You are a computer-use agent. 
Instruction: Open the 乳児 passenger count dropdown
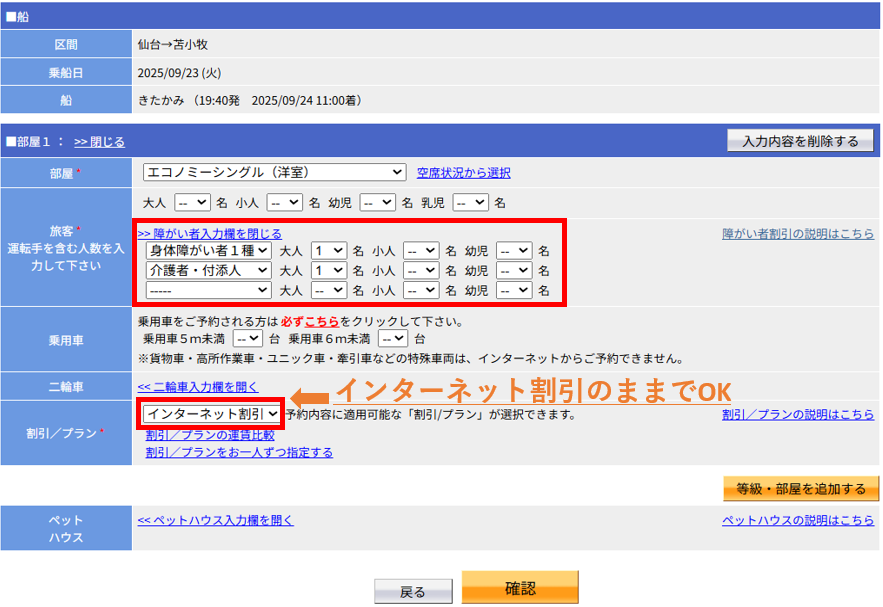(x=470, y=202)
